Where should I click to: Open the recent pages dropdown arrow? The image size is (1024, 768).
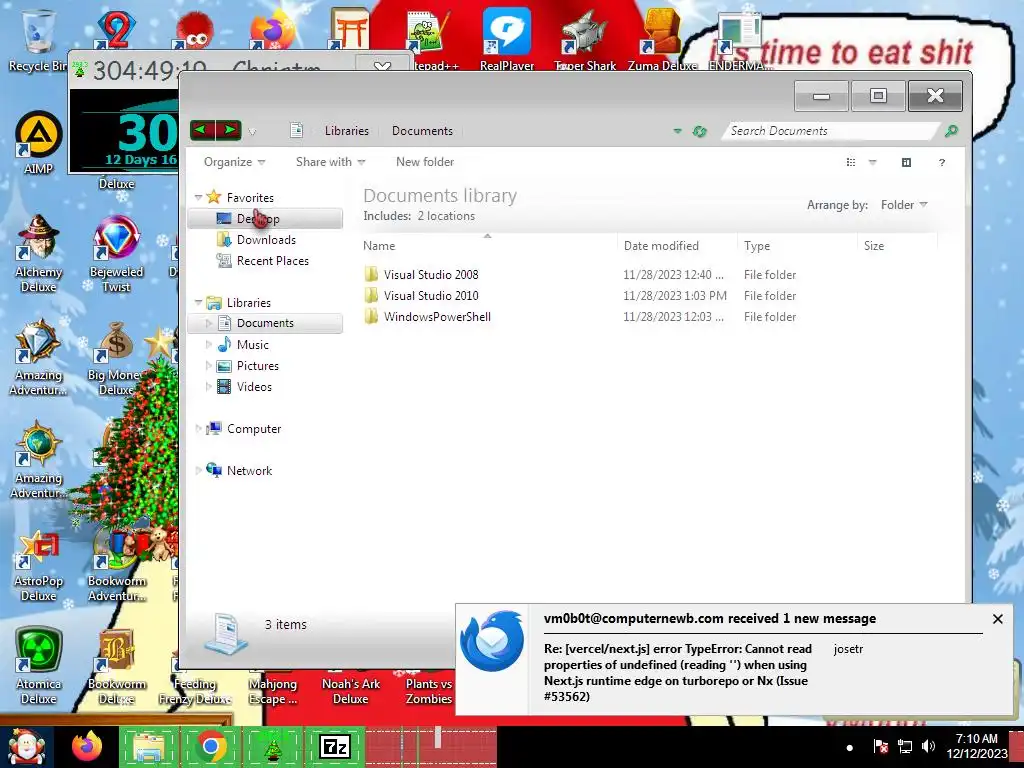point(252,131)
